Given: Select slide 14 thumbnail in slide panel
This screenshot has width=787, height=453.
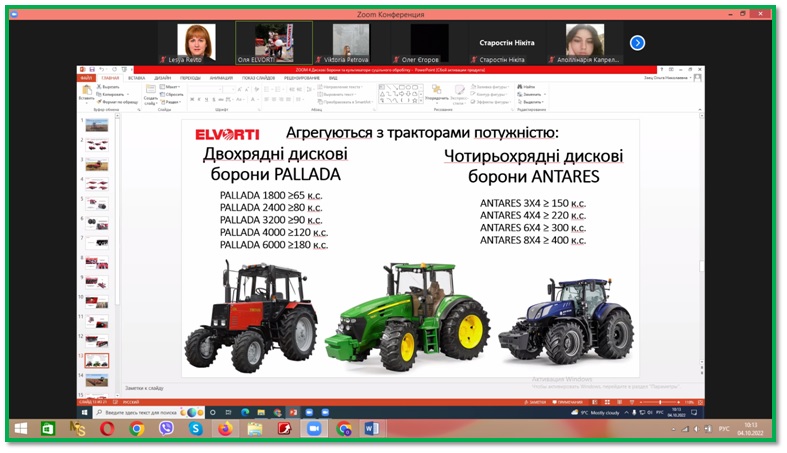Looking at the screenshot, I should click(x=97, y=381).
